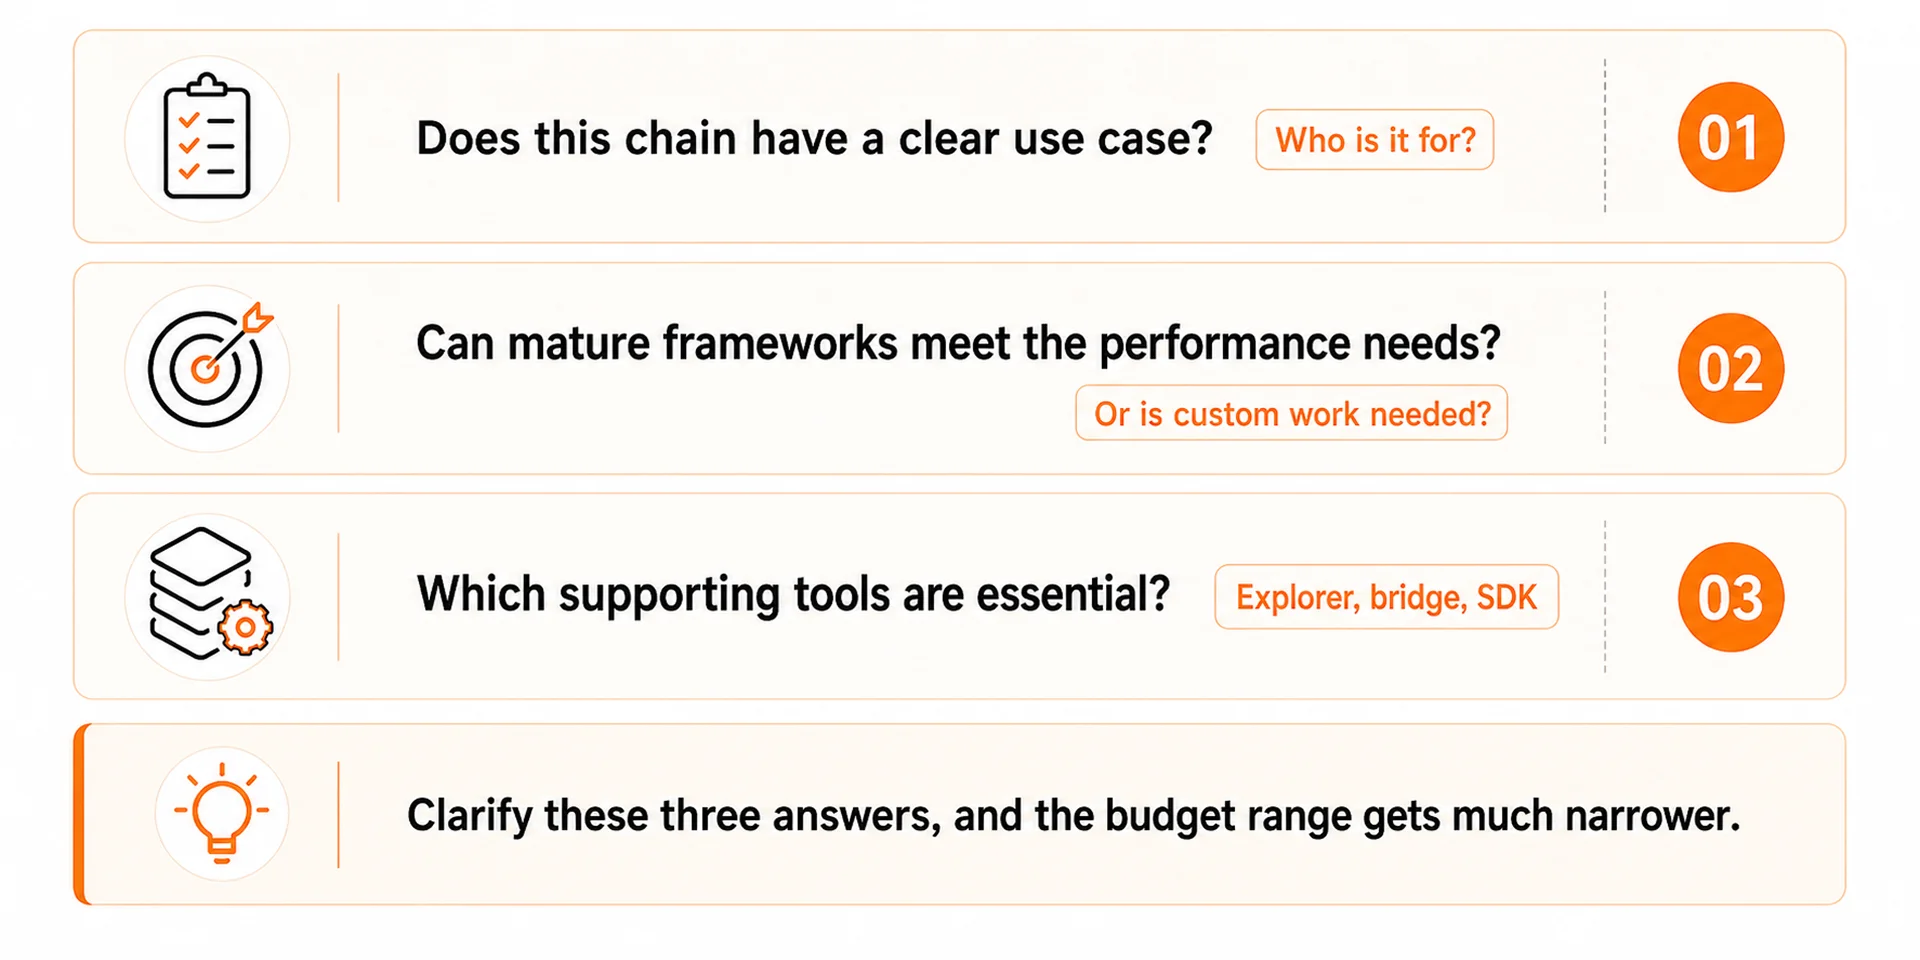This screenshot has height=960, width=1920.
Task: Select the orange 02 number badge
Action: 1730,368
